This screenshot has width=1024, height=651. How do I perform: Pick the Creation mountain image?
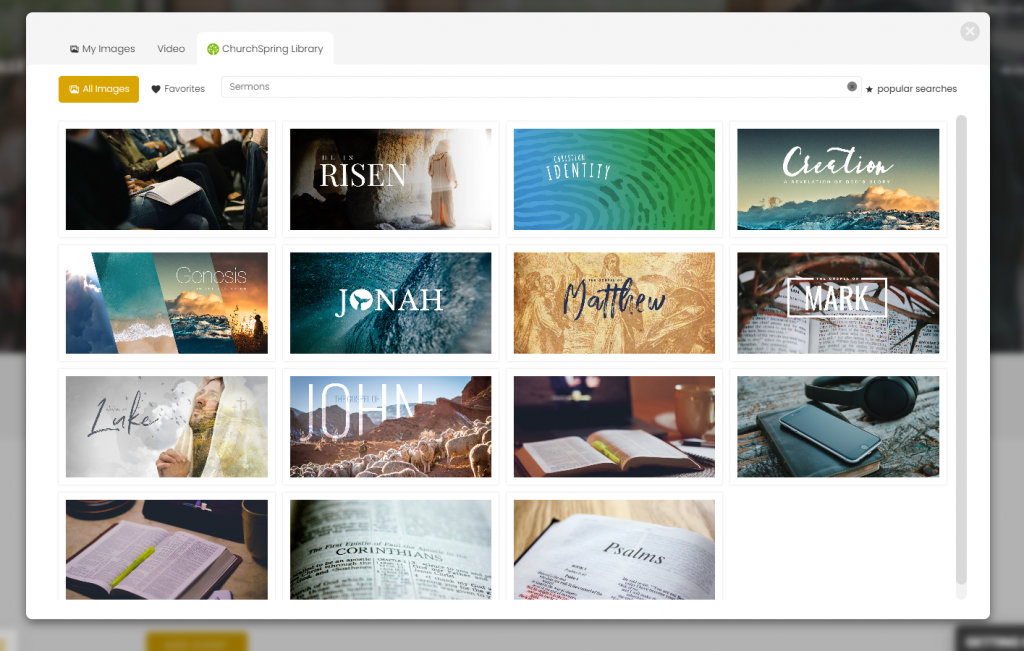point(838,179)
